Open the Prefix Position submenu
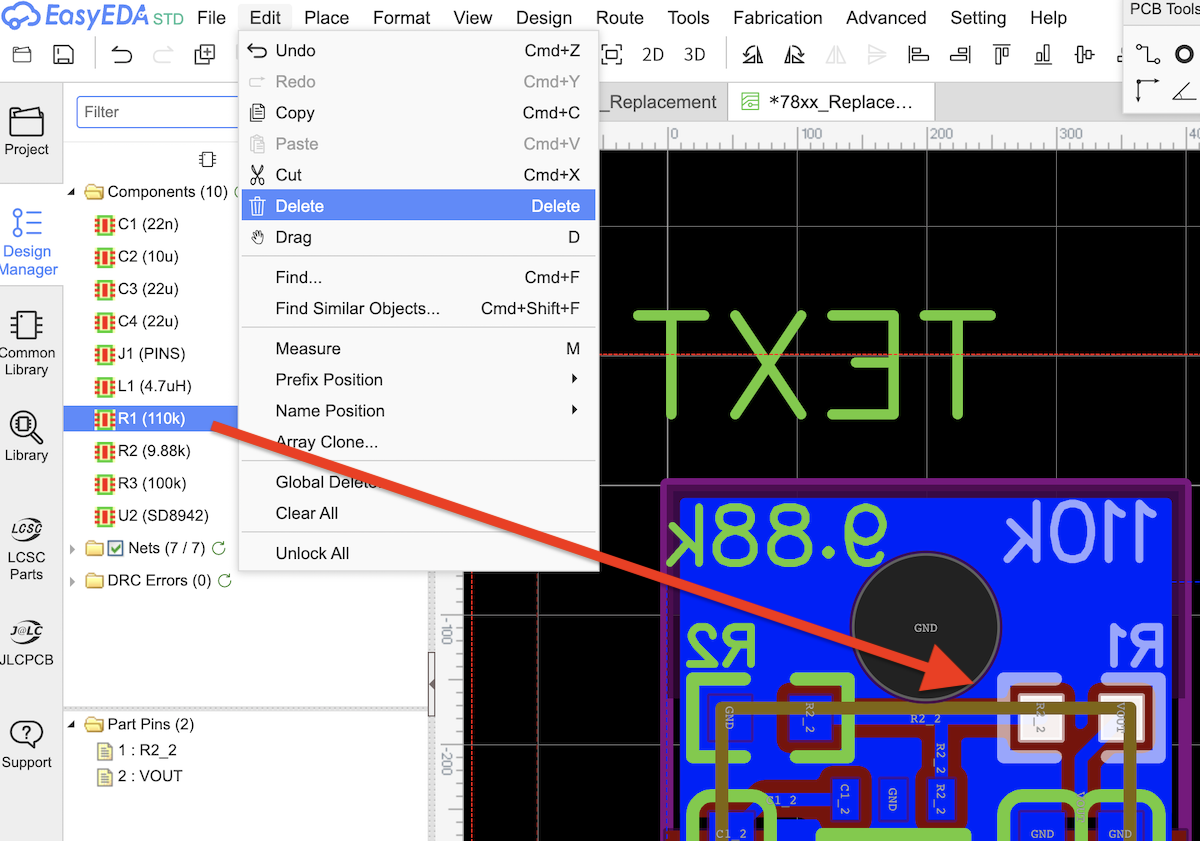Image resolution: width=1200 pixels, height=841 pixels. 419,379
